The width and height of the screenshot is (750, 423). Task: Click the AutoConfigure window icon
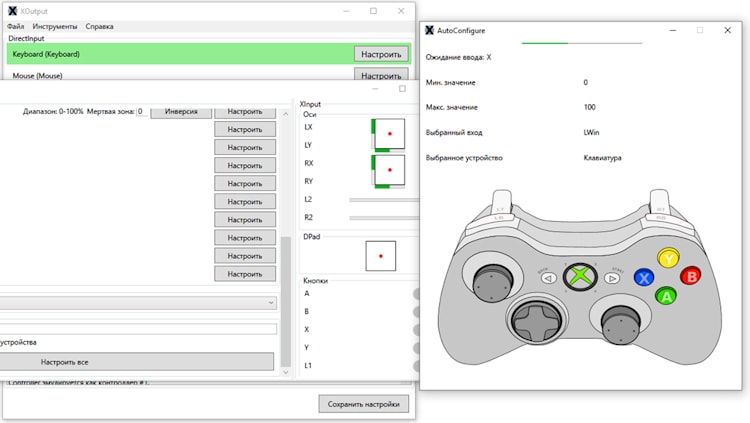coord(430,30)
